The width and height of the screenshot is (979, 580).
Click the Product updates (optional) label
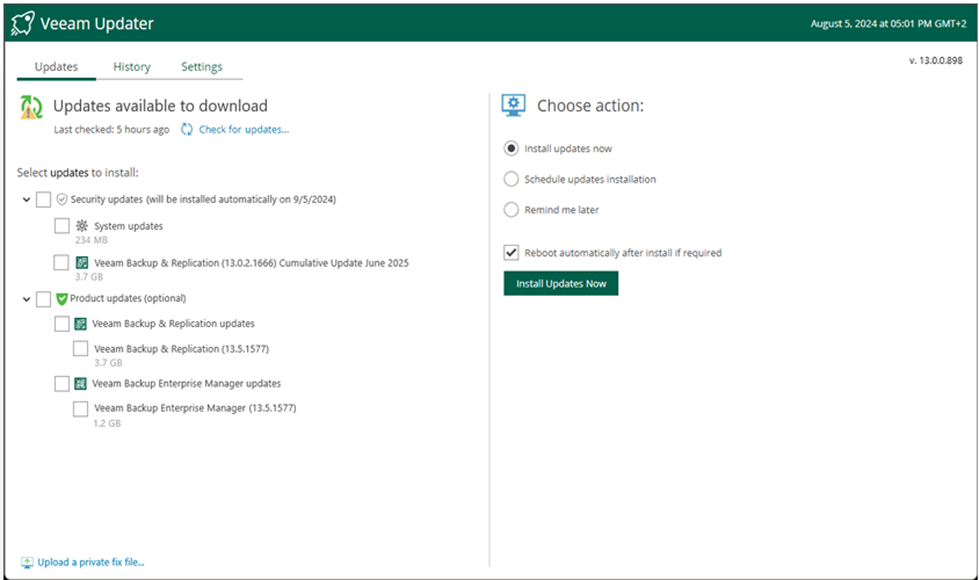pyautogui.click(x=128, y=298)
